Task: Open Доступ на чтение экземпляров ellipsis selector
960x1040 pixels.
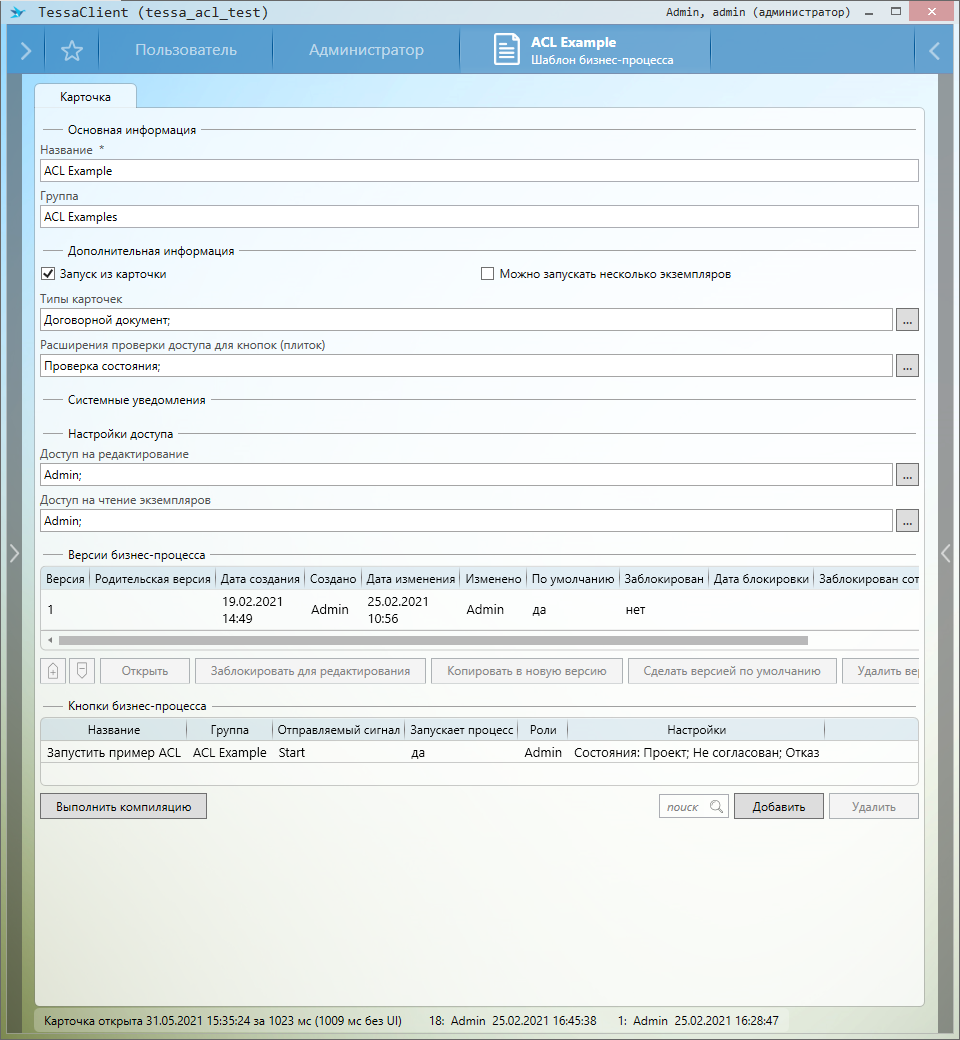Action: tap(907, 521)
